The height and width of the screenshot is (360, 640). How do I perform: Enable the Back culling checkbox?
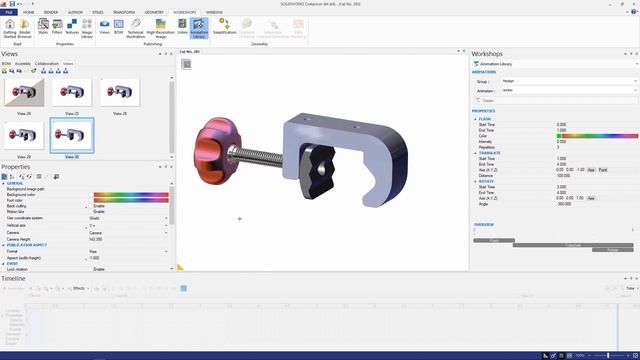click(x=91, y=206)
